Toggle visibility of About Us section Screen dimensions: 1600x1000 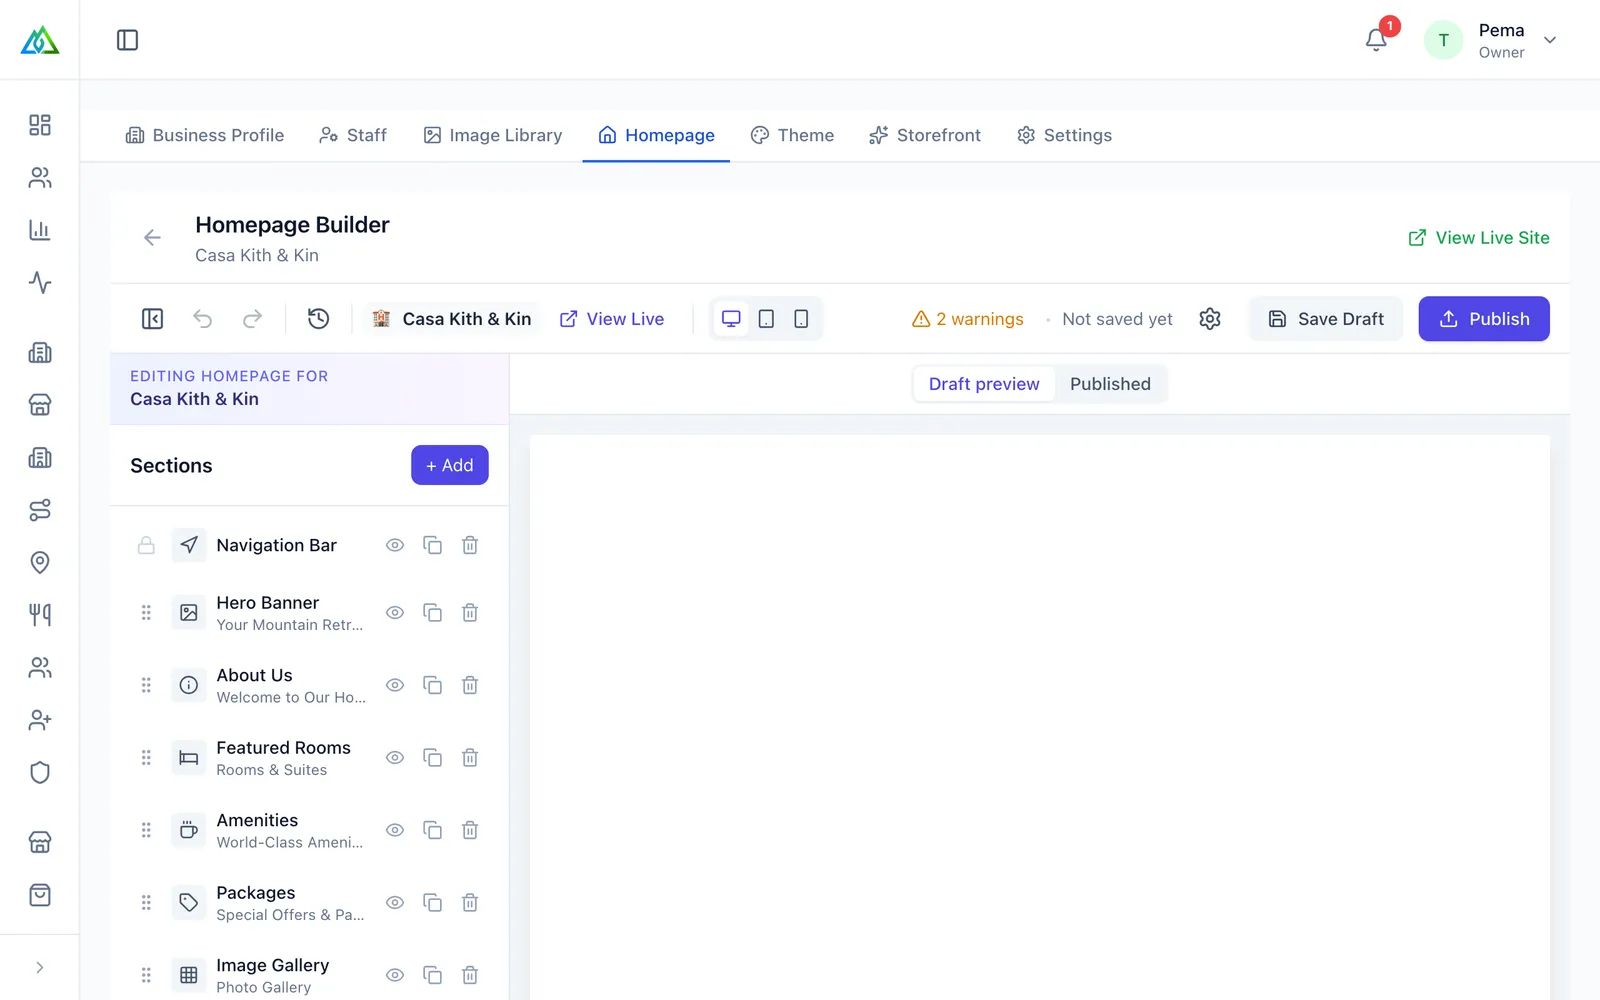click(395, 685)
